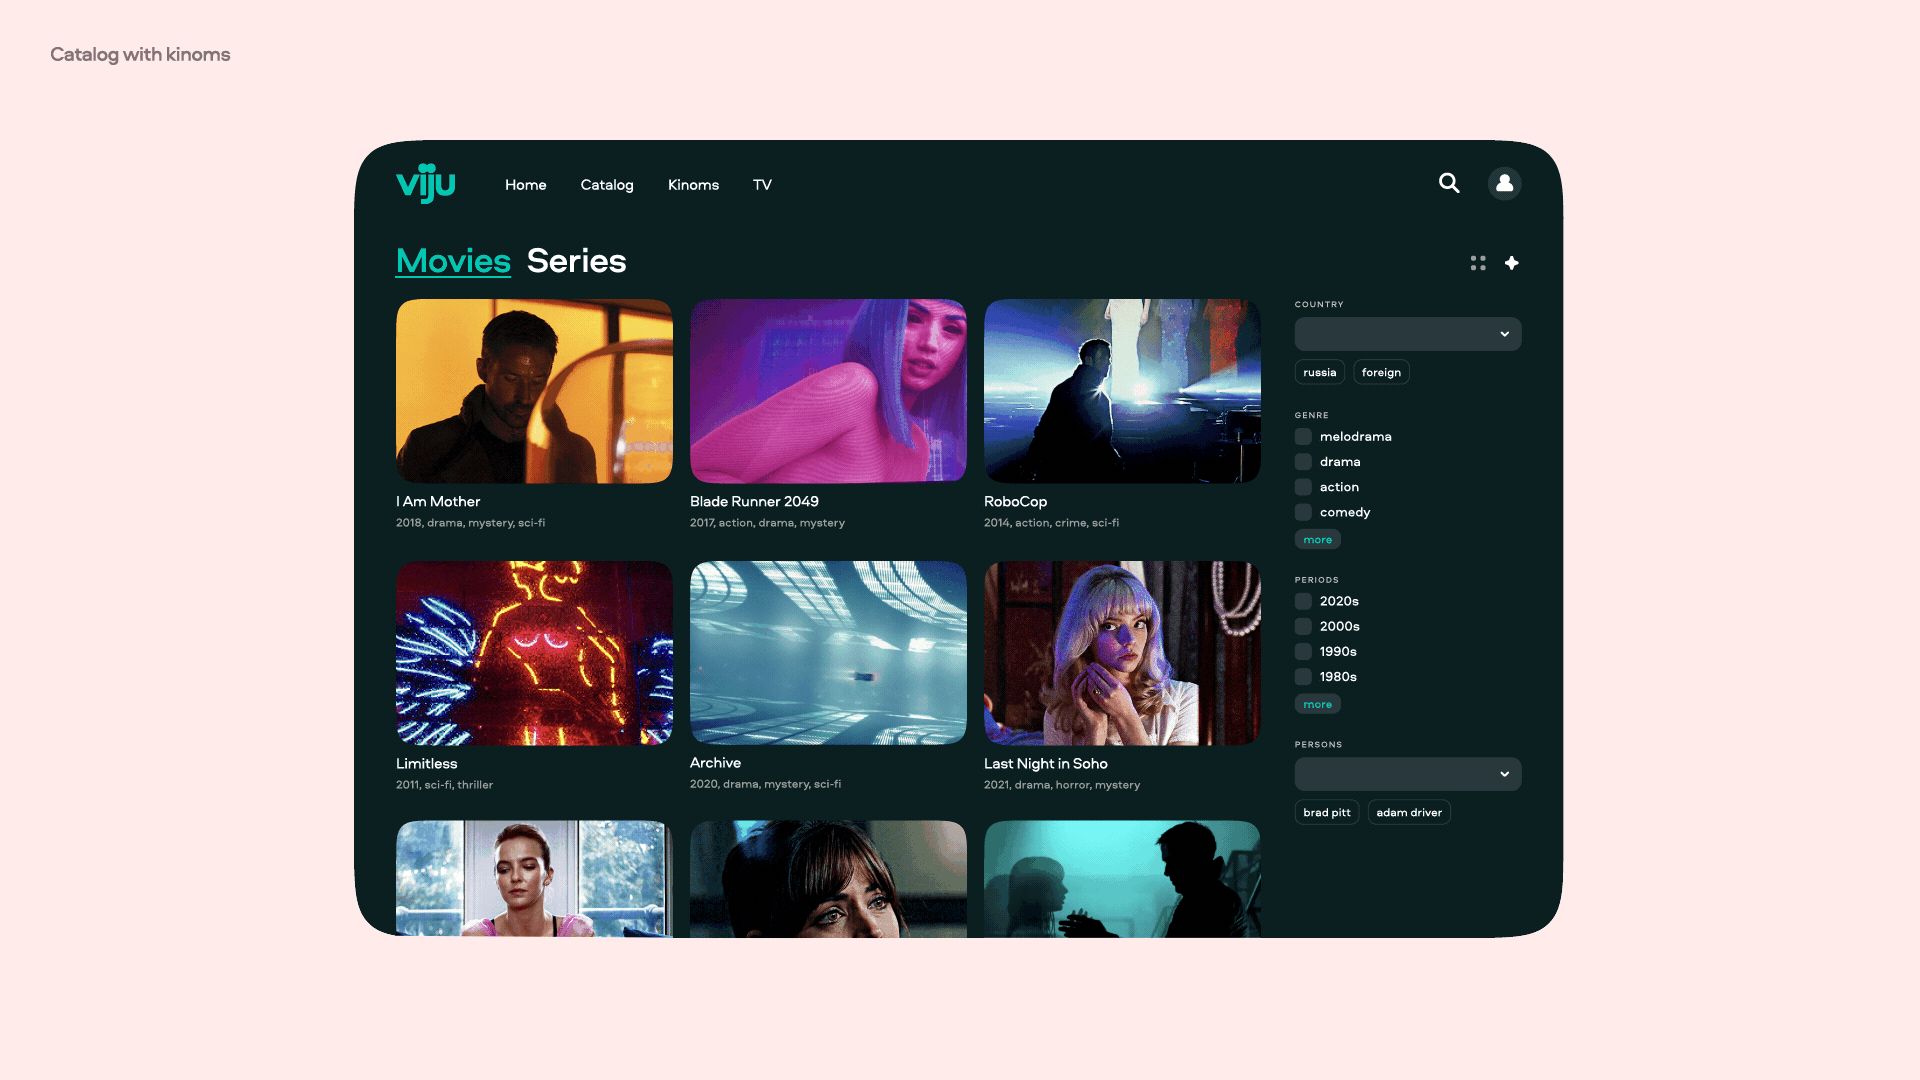Click the sparkle star view icon
The height and width of the screenshot is (1080, 1920).
(1512, 263)
